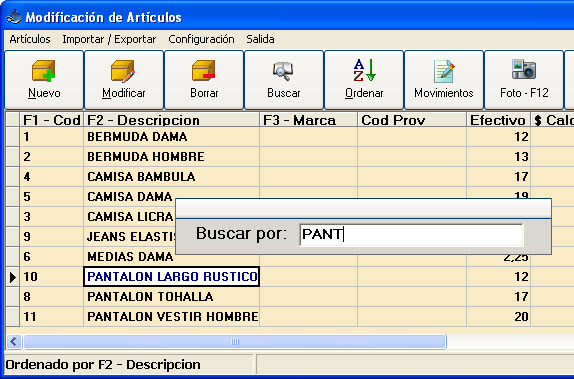Click the Efectivo value of CAMISA BAMBULA
Image resolution: width=574 pixels, height=379 pixels.
point(499,177)
